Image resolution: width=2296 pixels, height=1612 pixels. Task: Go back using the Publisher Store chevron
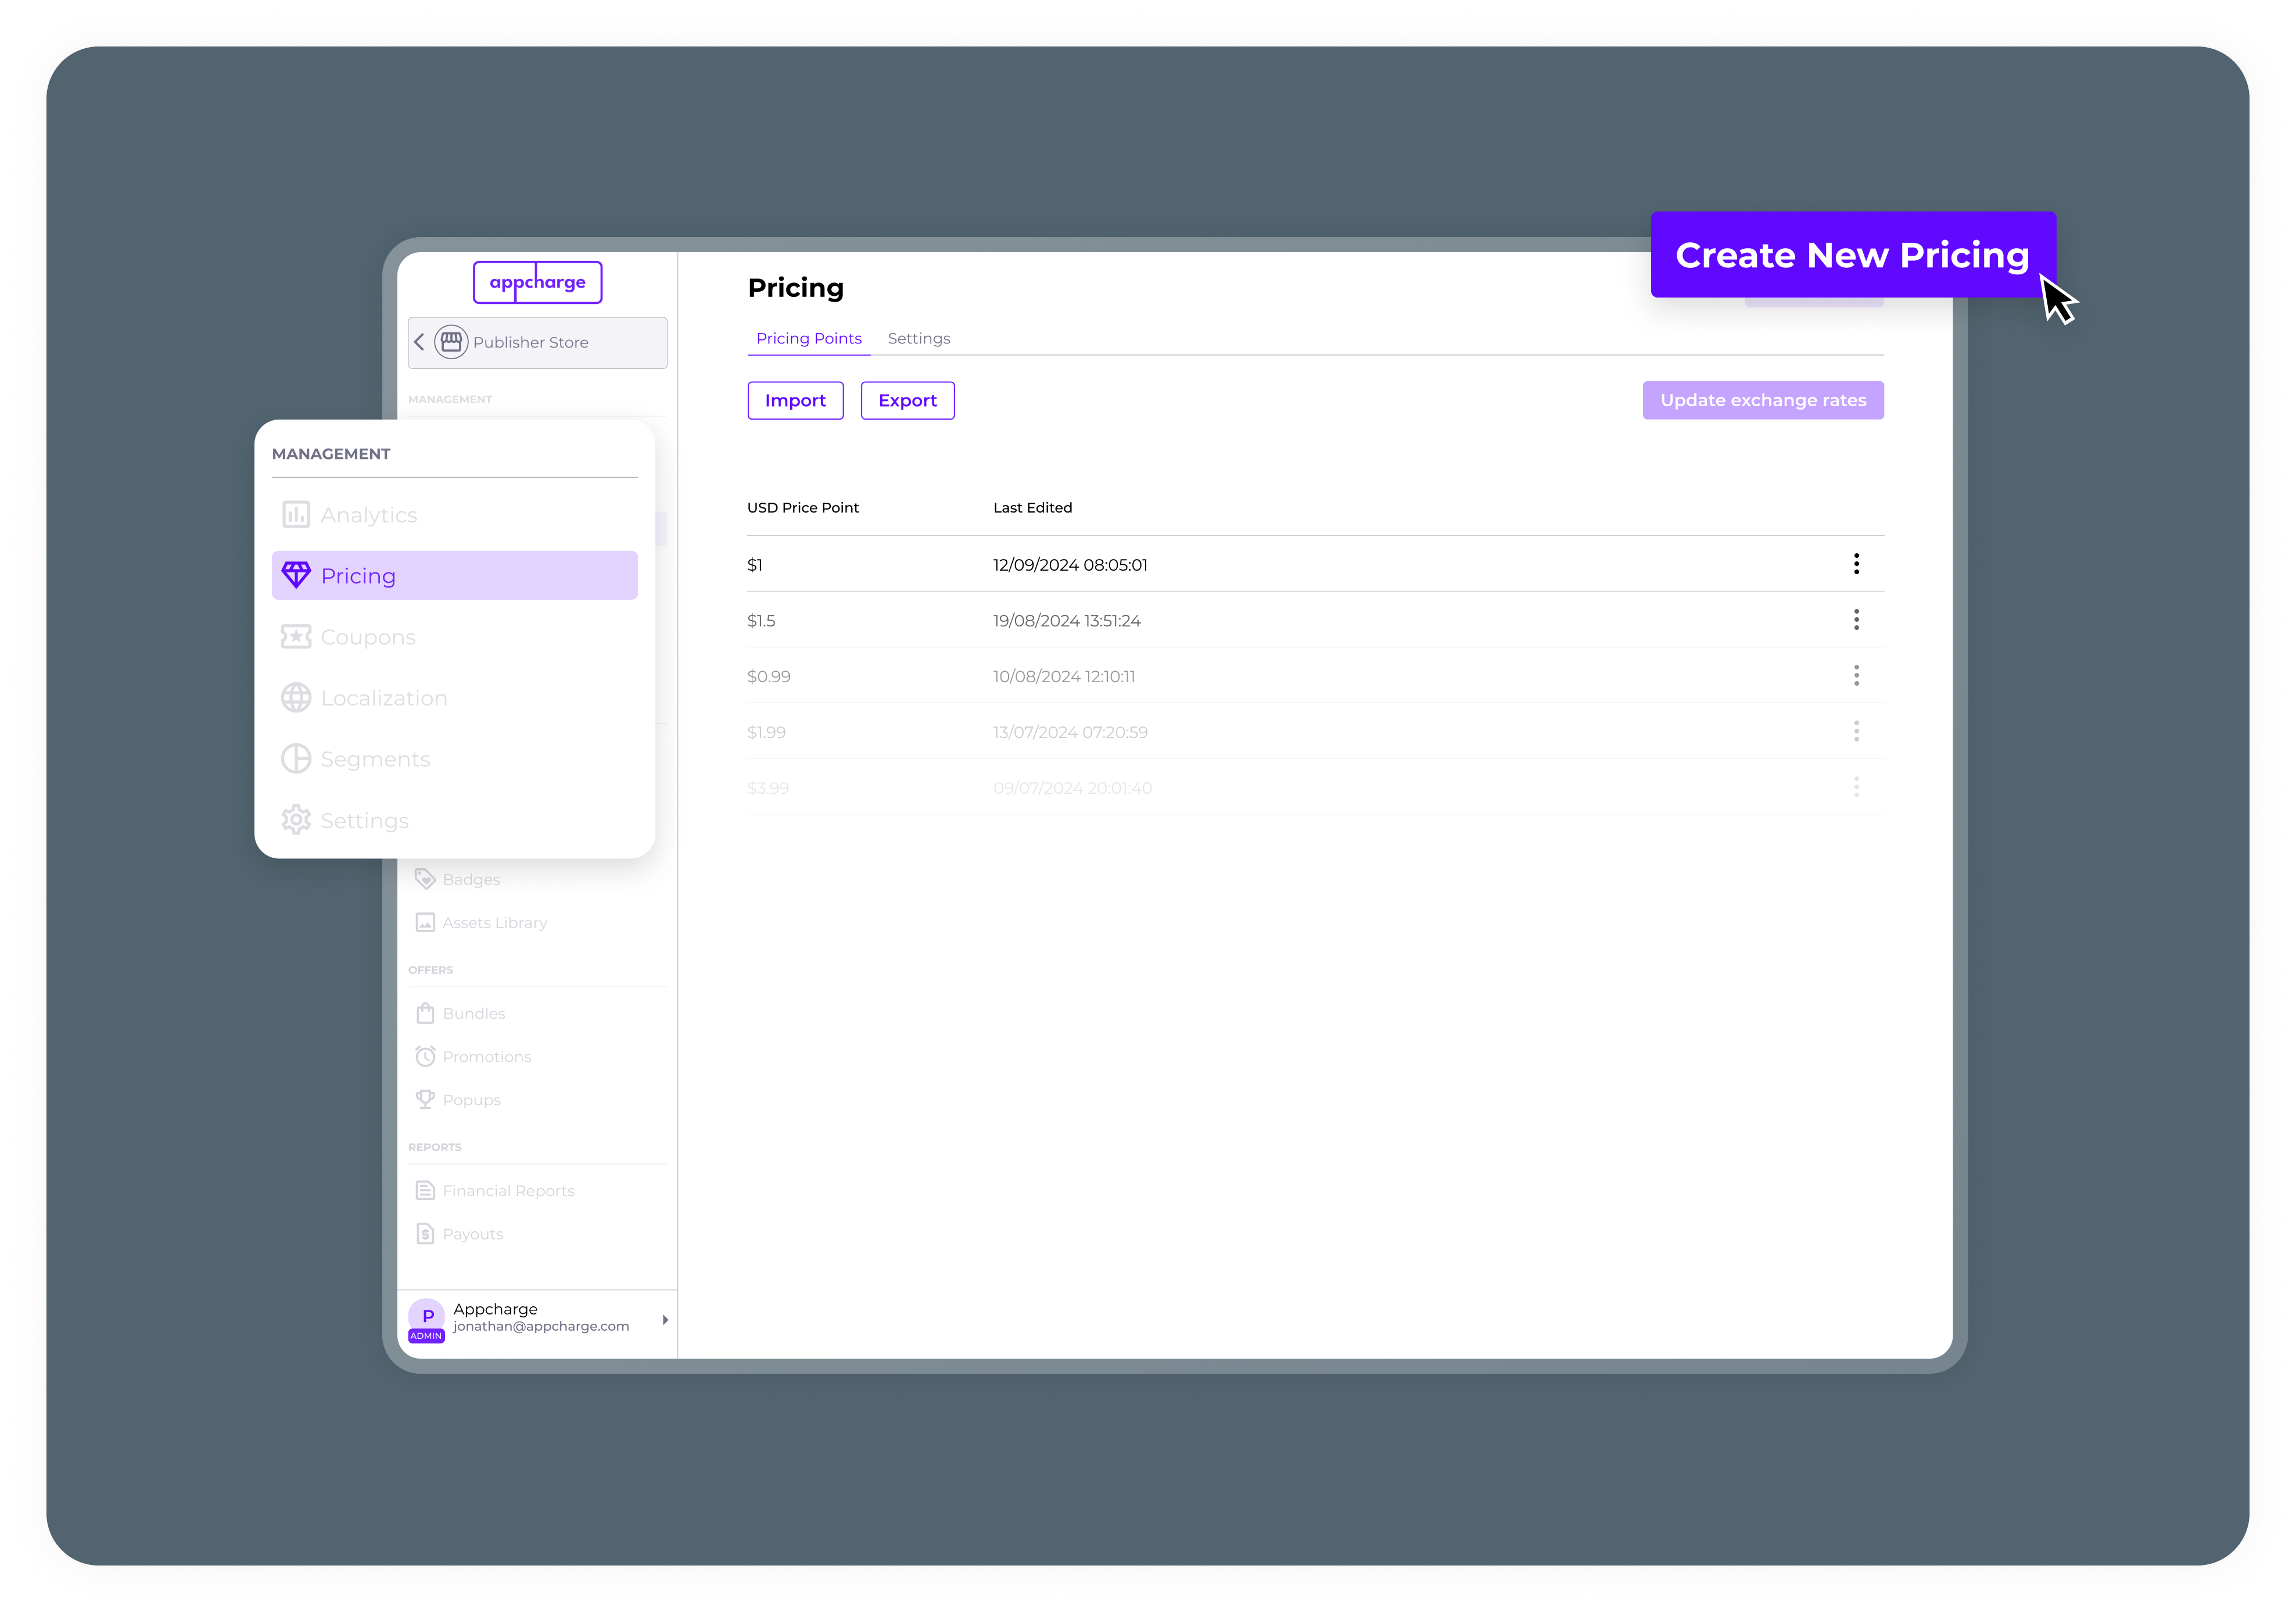[x=420, y=342]
